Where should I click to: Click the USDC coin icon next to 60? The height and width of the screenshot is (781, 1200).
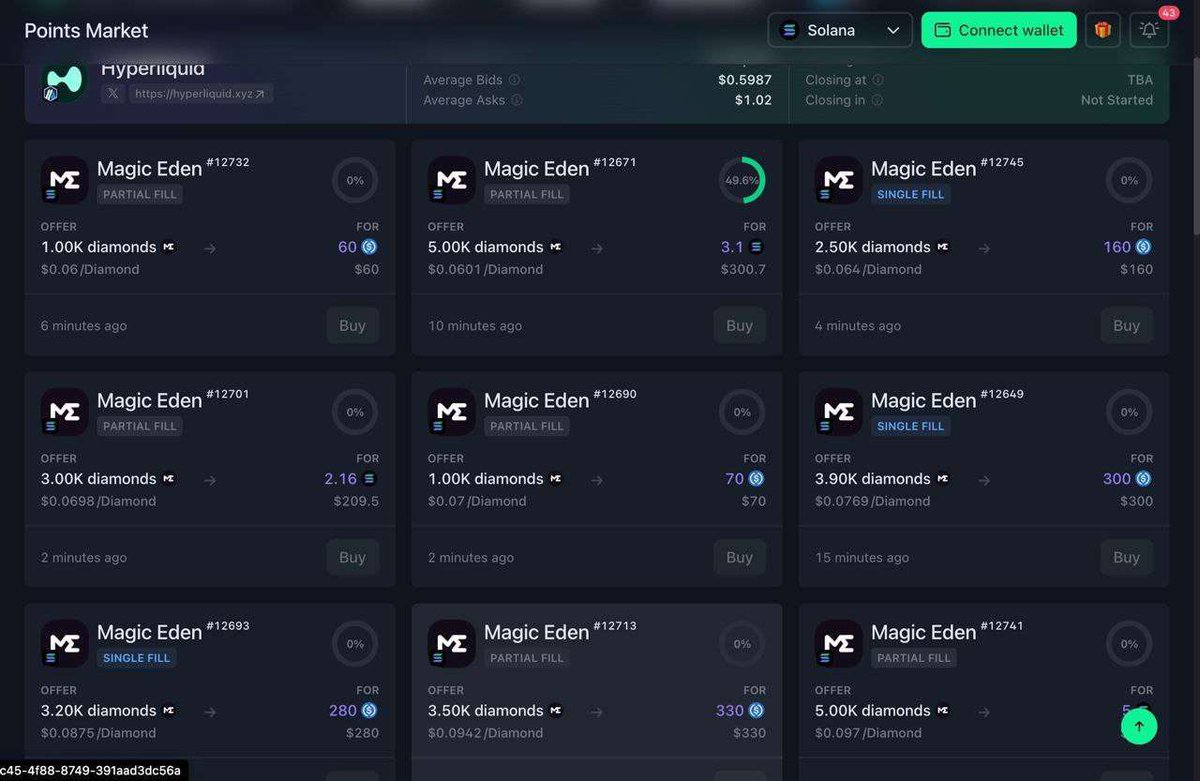(369, 247)
